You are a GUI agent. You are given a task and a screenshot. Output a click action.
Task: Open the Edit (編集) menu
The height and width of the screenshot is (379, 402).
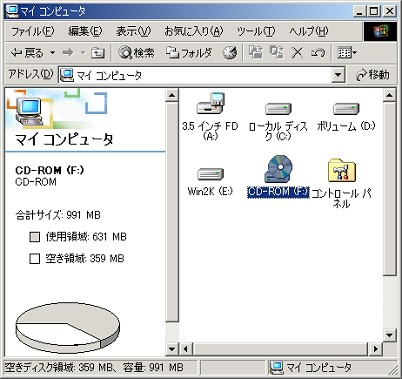pyautogui.click(x=85, y=31)
